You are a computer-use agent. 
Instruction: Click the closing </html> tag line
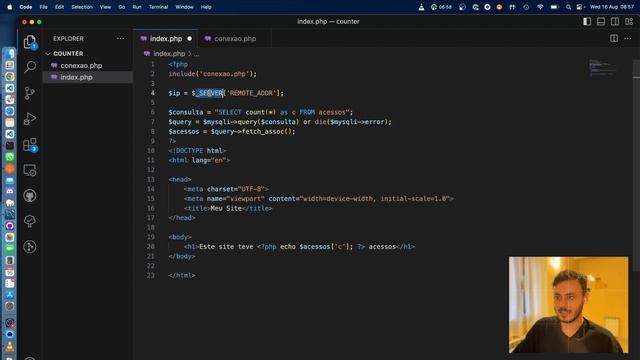pyautogui.click(x=182, y=276)
